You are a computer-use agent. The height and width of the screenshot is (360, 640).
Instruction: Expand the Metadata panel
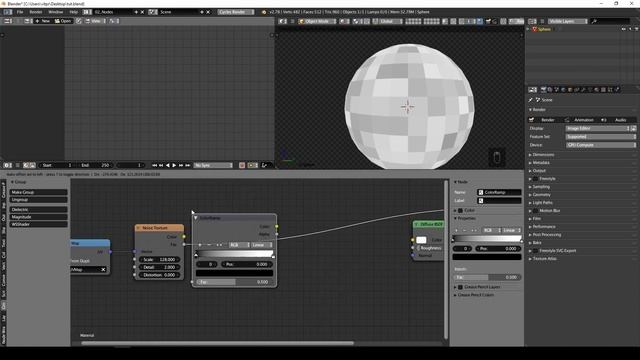pos(541,163)
